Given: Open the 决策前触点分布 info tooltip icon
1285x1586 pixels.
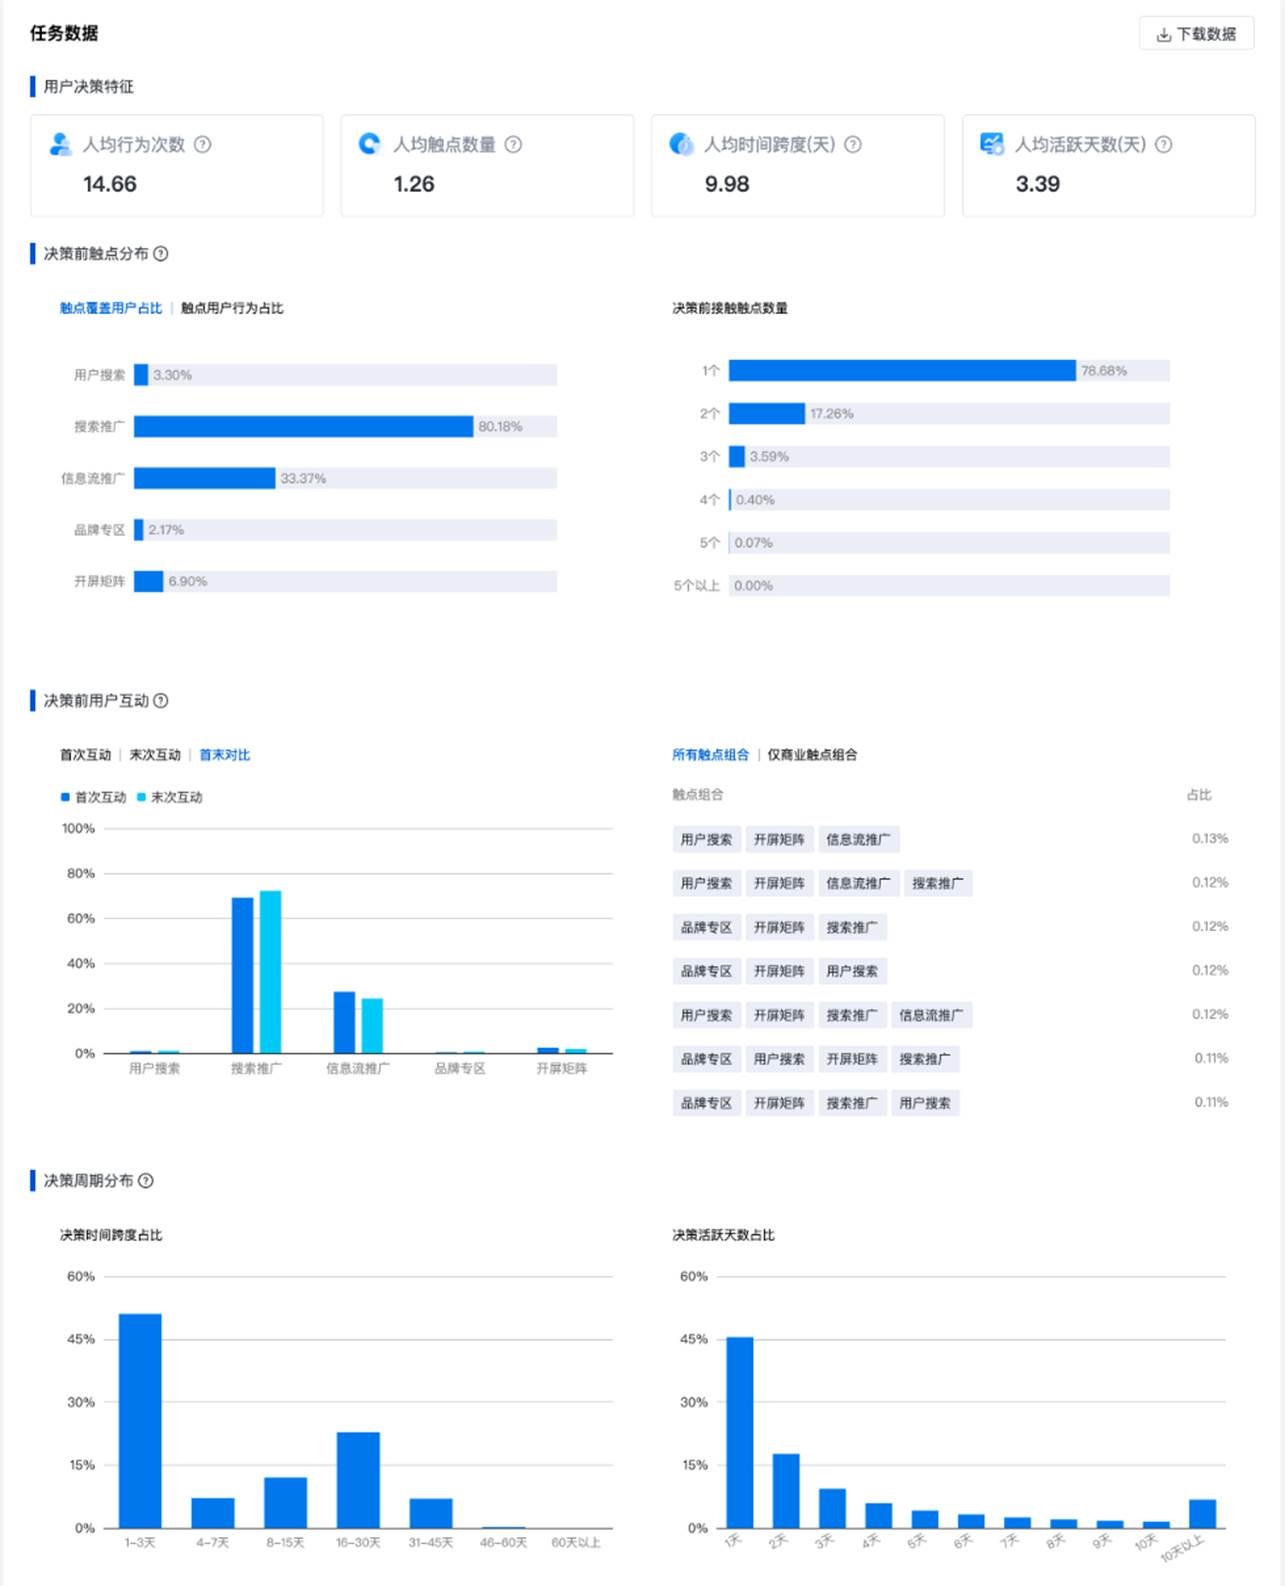Looking at the screenshot, I should (161, 254).
